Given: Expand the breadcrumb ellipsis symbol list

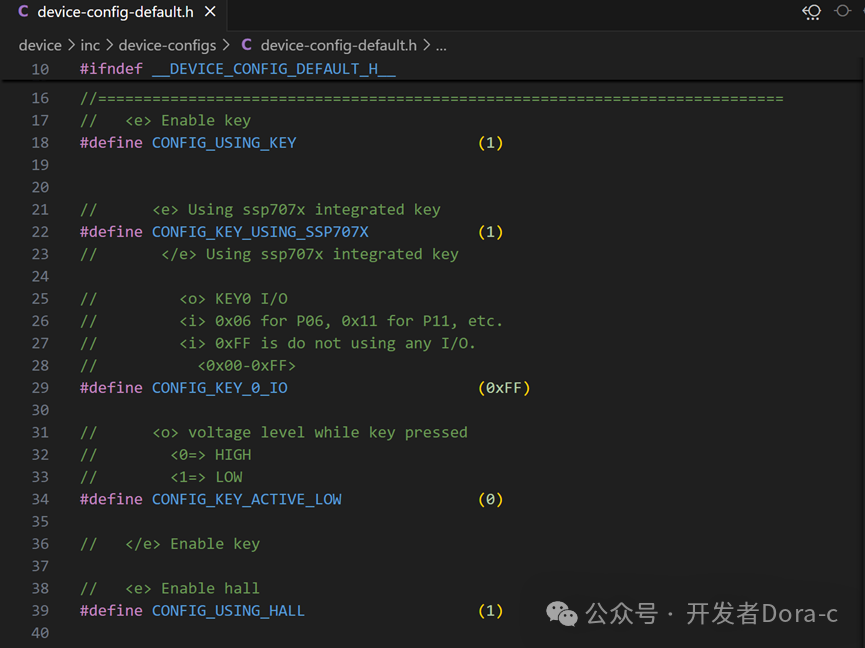Looking at the screenshot, I should (441, 45).
